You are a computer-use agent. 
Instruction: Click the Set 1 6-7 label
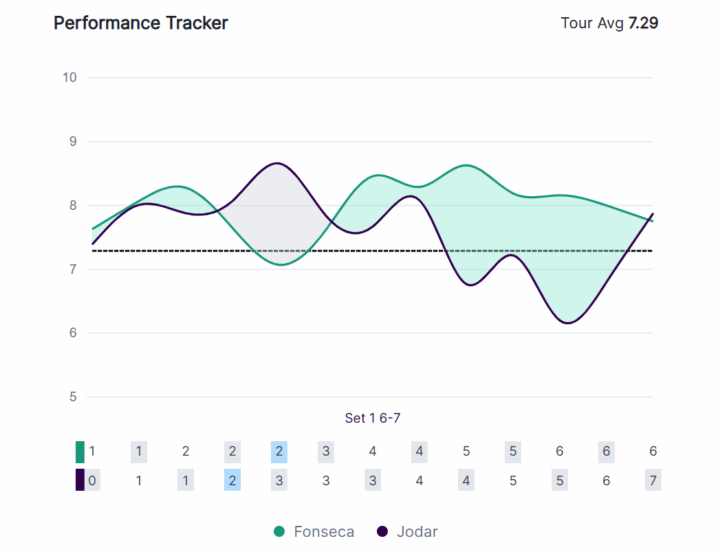(x=373, y=418)
